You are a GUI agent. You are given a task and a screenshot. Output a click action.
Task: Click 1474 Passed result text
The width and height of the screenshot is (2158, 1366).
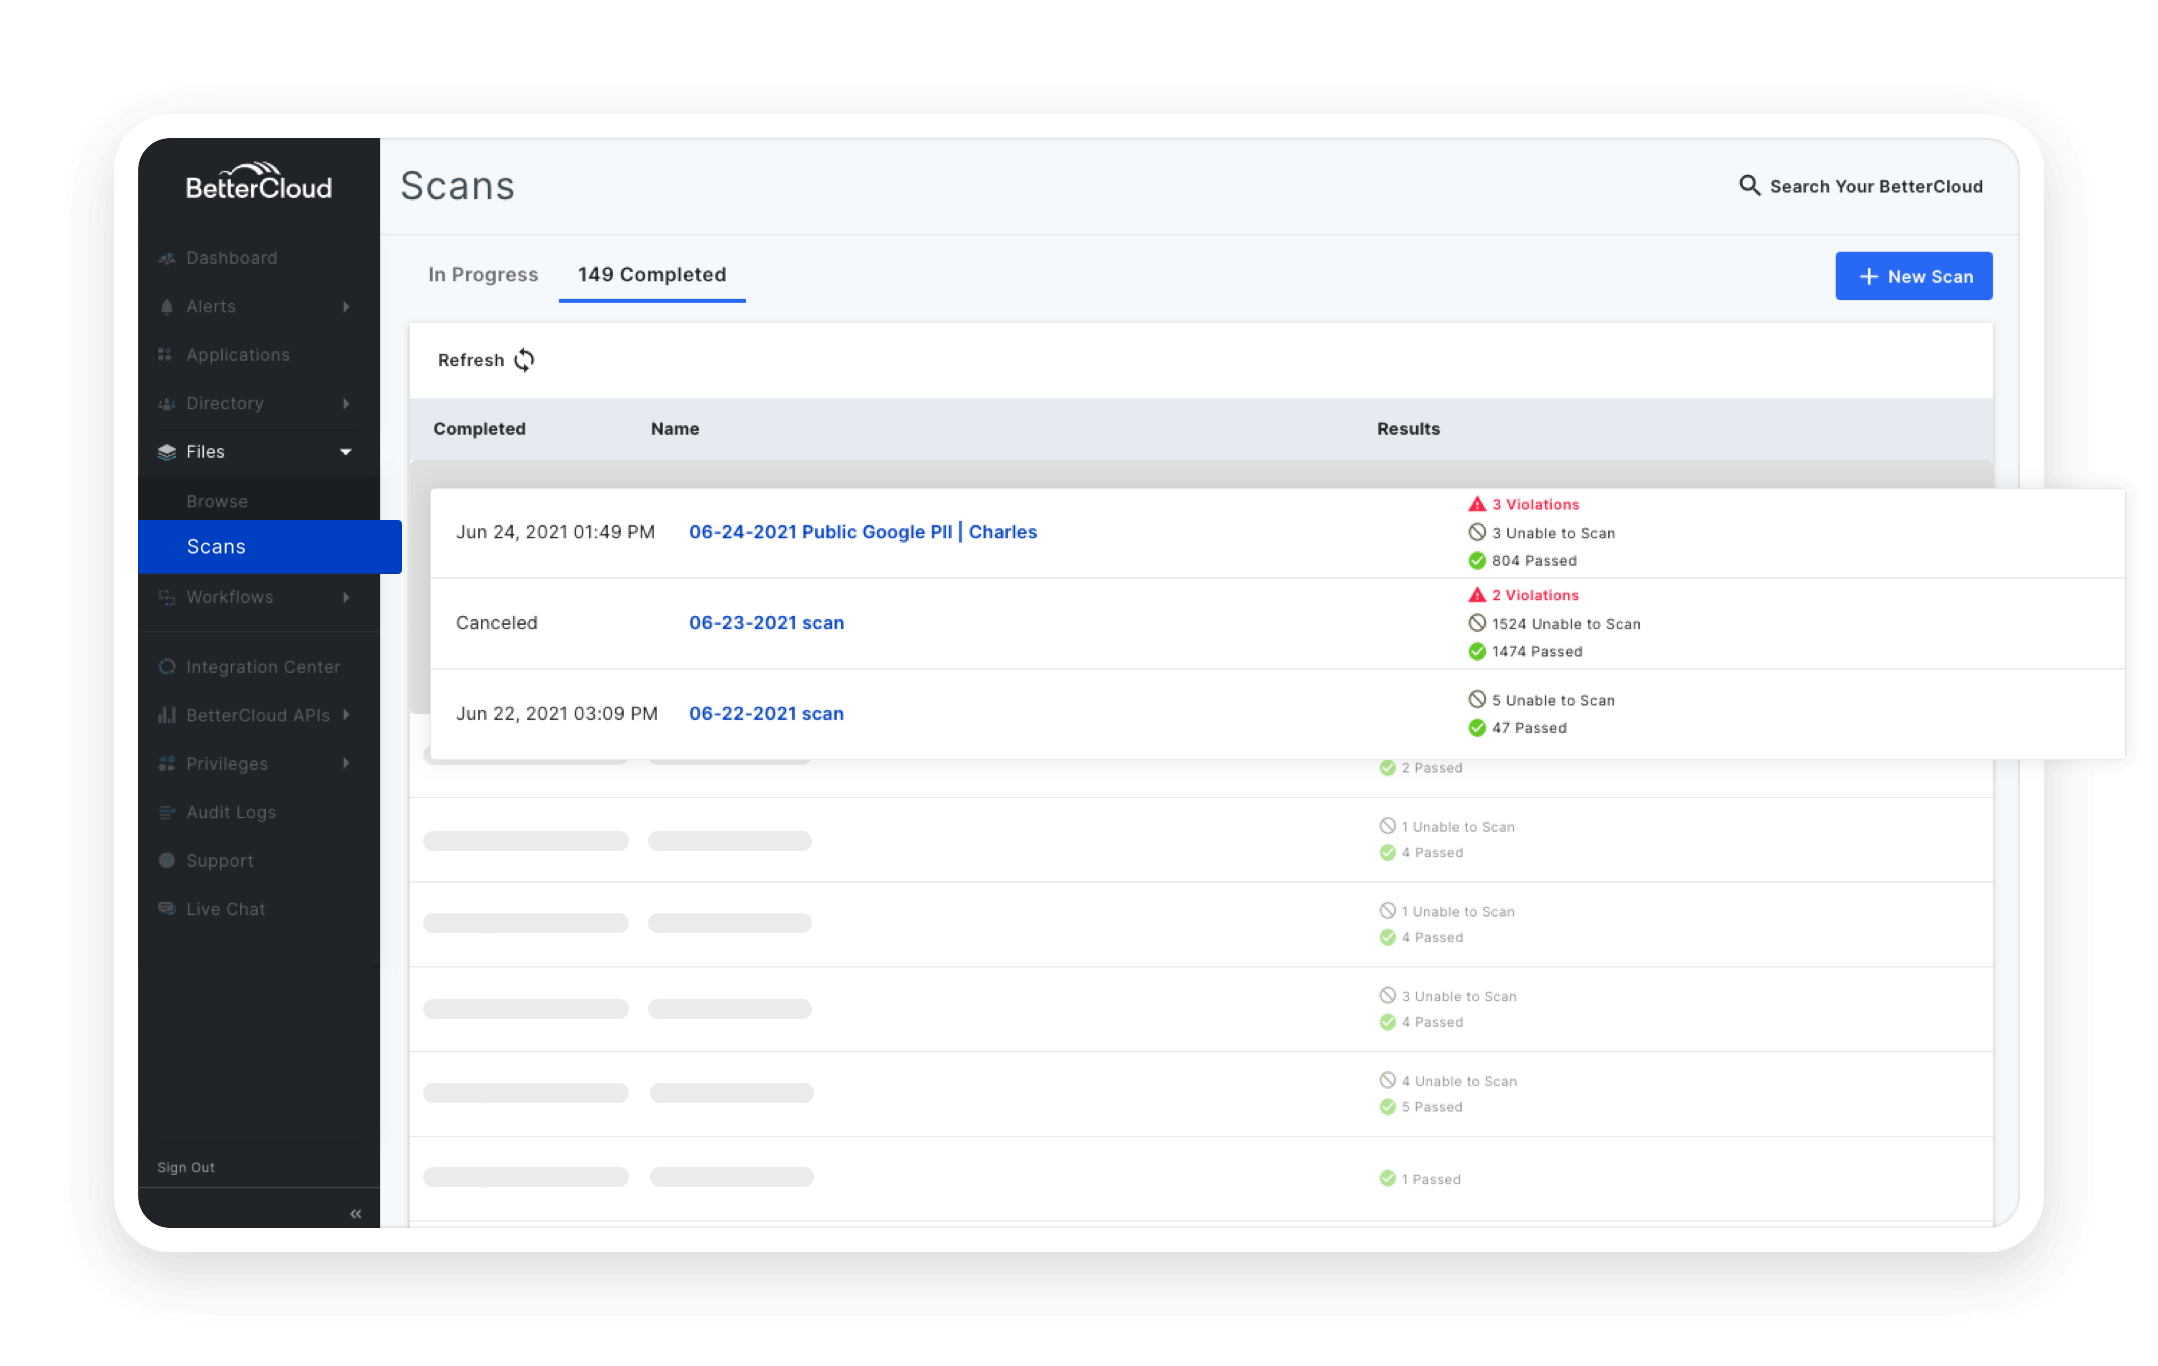click(x=1537, y=652)
